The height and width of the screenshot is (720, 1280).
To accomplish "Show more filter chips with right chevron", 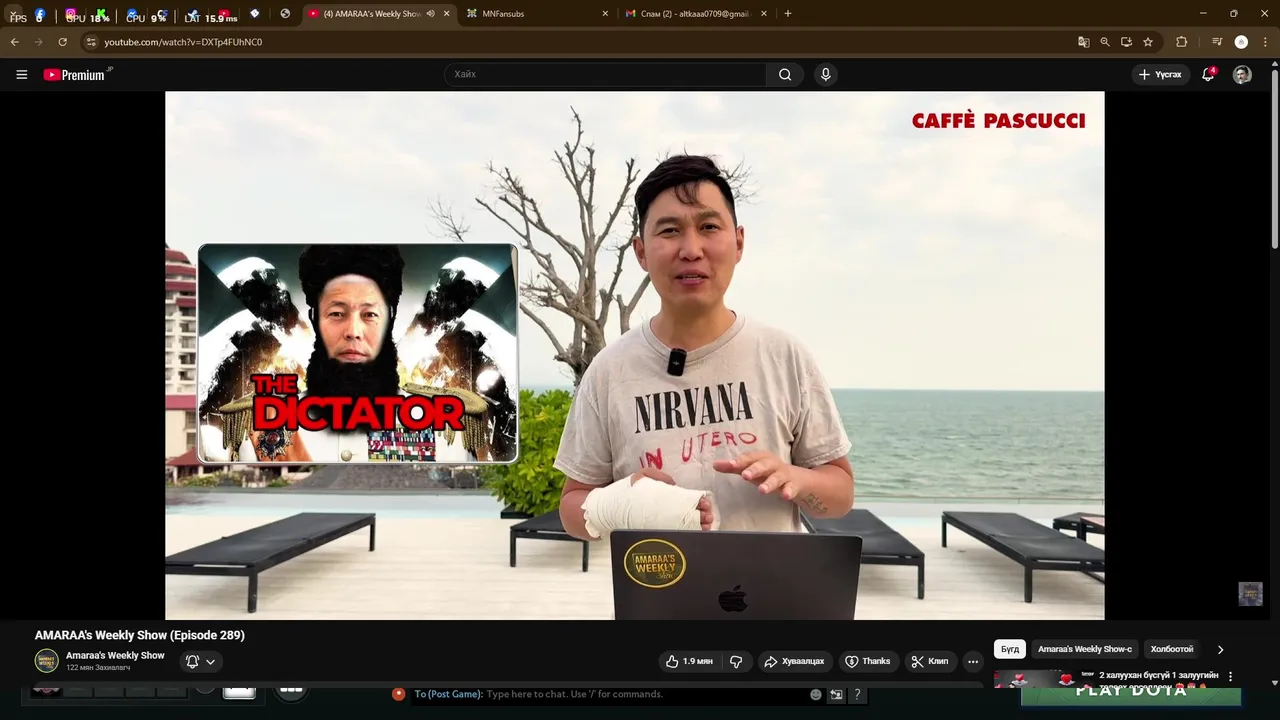I will [x=1220, y=649].
